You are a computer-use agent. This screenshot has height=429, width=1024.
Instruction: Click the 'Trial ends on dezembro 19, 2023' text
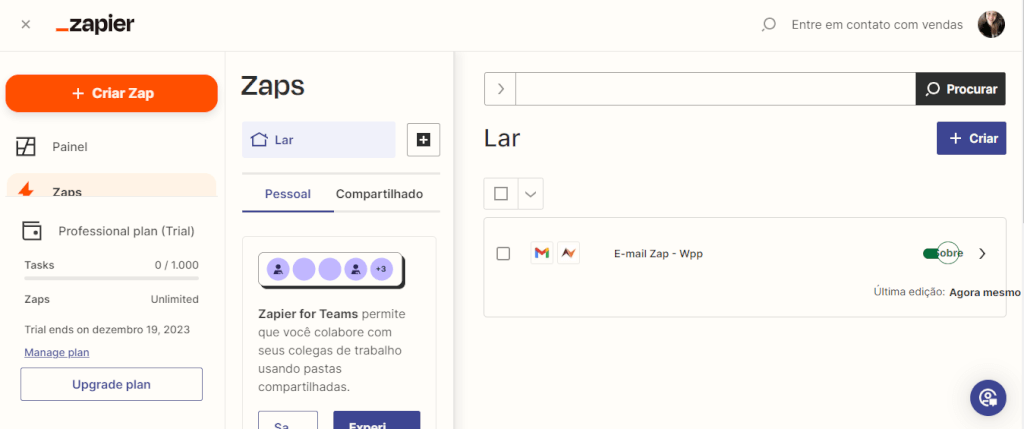(107, 330)
